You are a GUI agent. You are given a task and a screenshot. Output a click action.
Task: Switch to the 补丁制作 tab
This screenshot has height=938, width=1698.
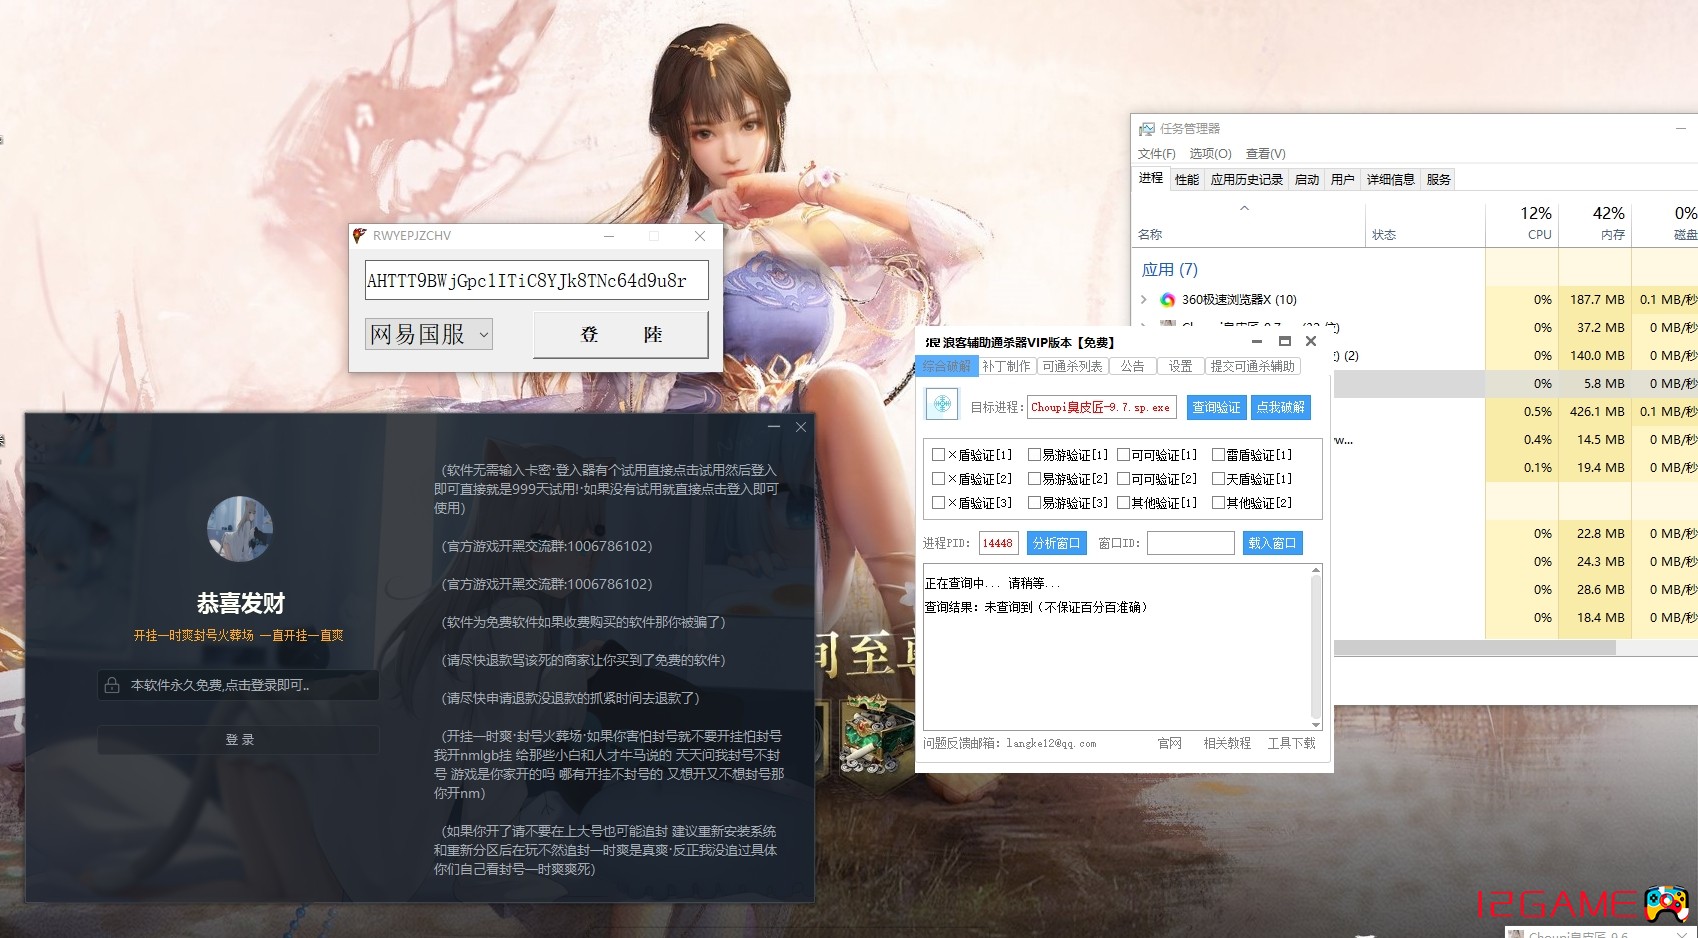point(1006,366)
